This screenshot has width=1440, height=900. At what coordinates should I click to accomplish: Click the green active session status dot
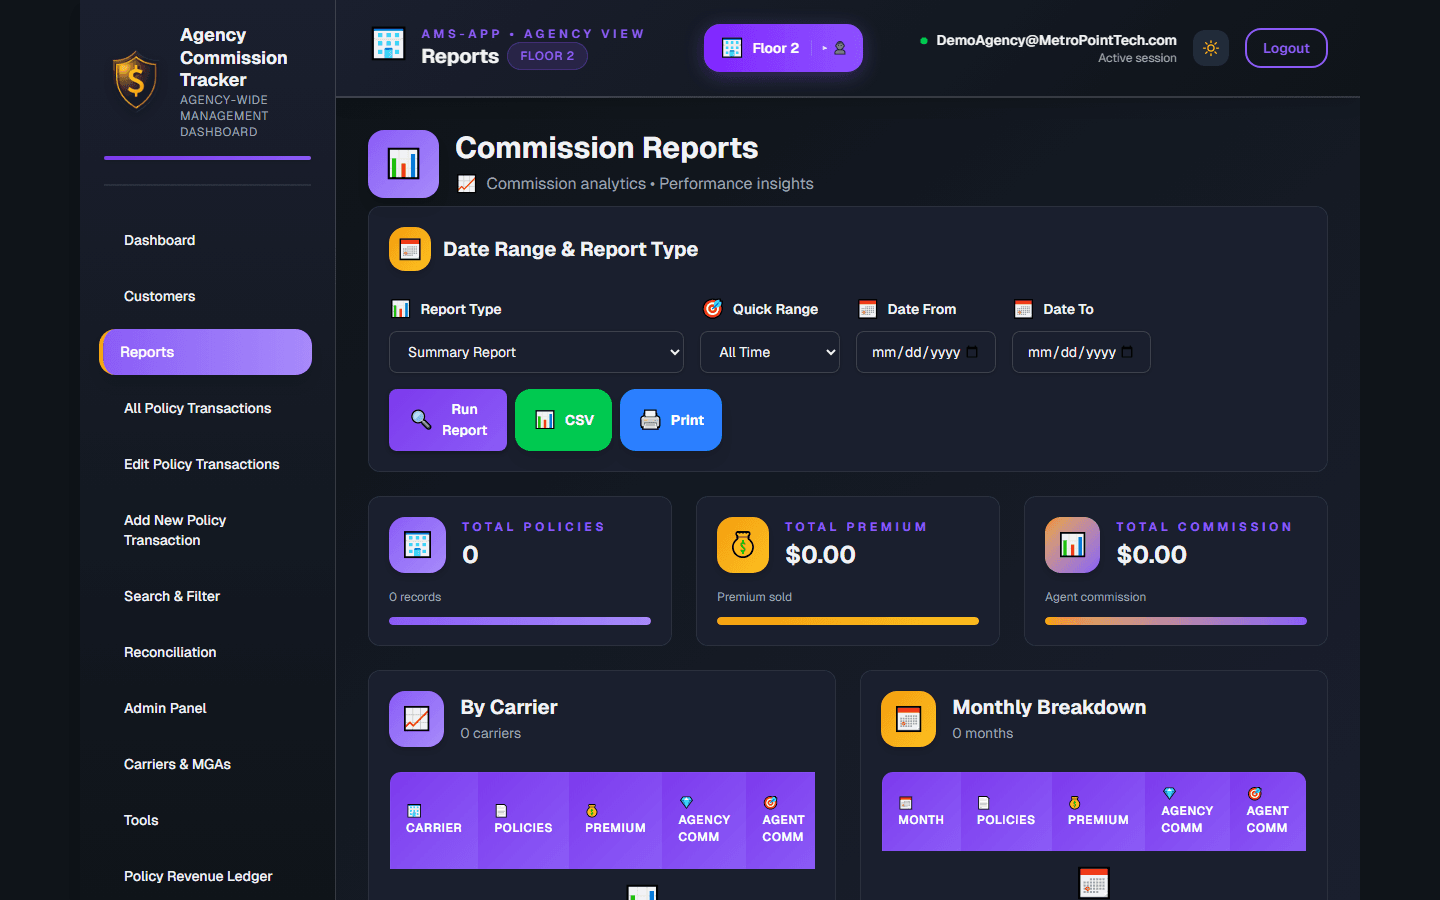coord(922,41)
